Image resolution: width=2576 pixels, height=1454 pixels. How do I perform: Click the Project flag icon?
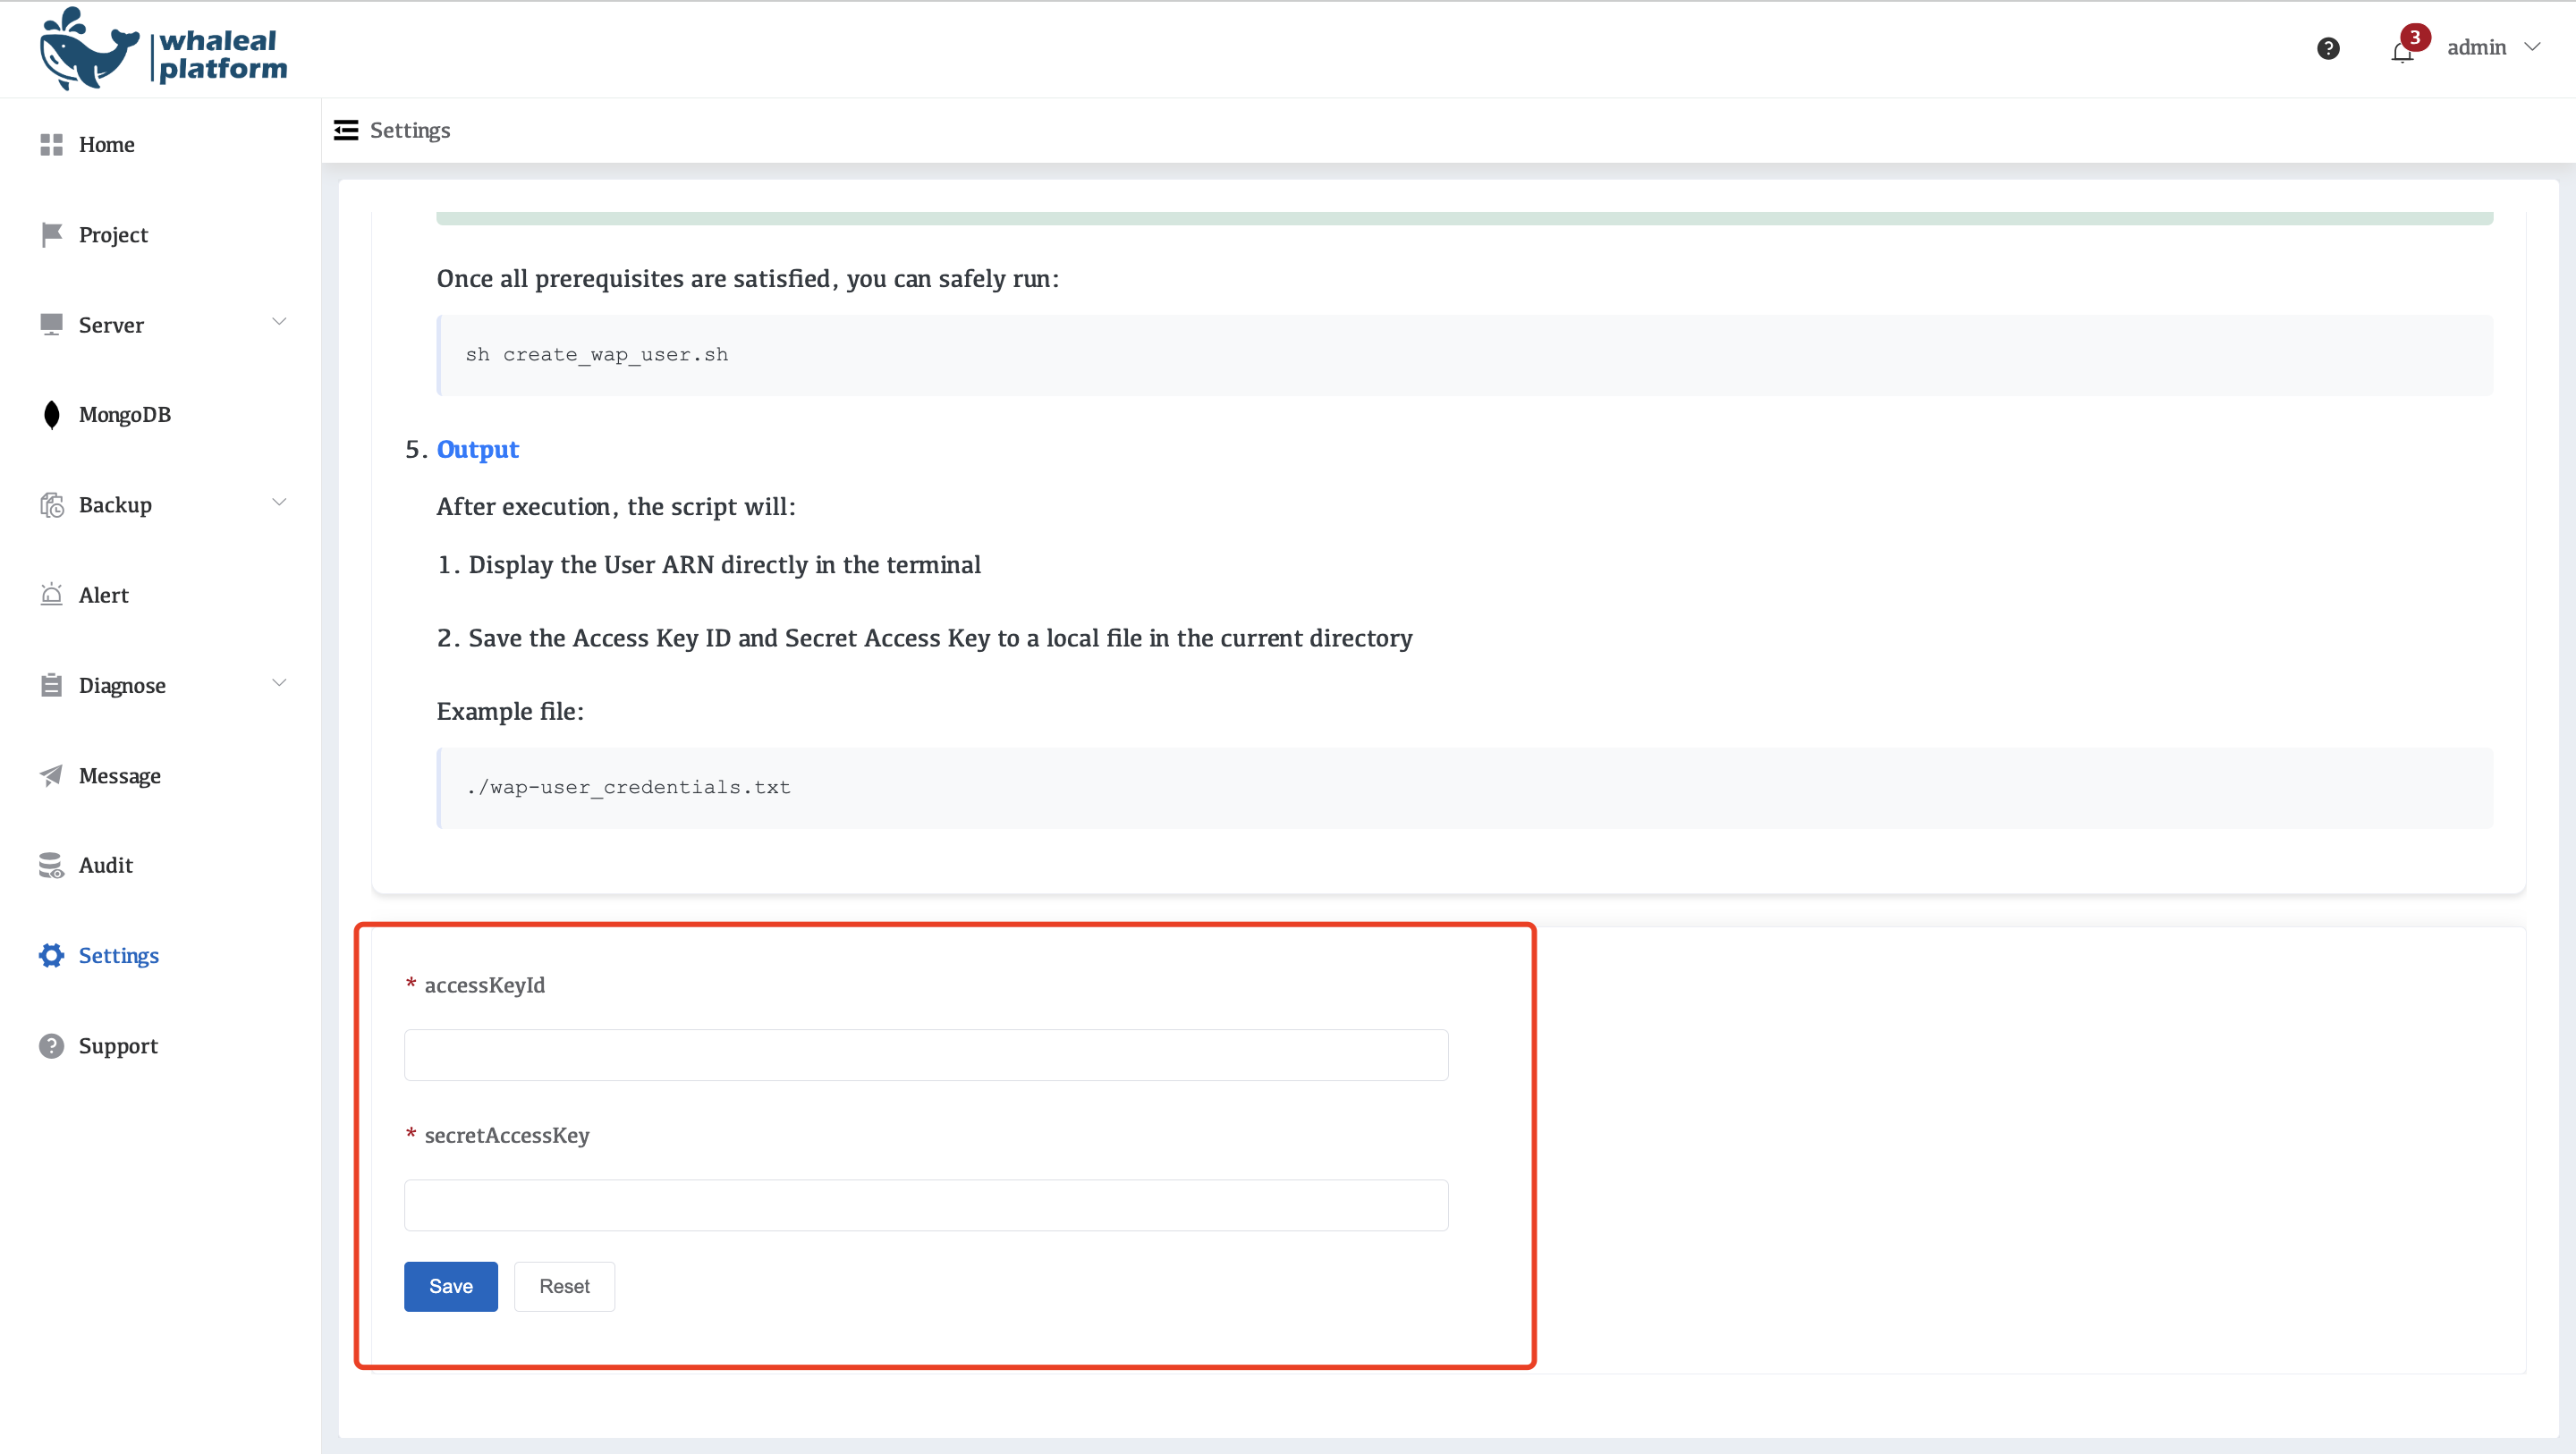click(x=51, y=235)
